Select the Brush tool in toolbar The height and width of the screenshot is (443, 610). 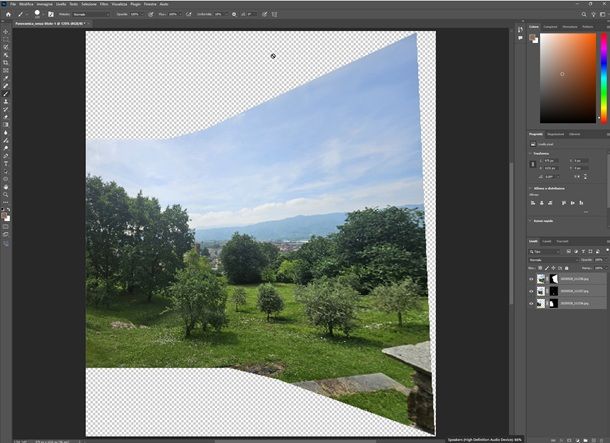coord(5,94)
